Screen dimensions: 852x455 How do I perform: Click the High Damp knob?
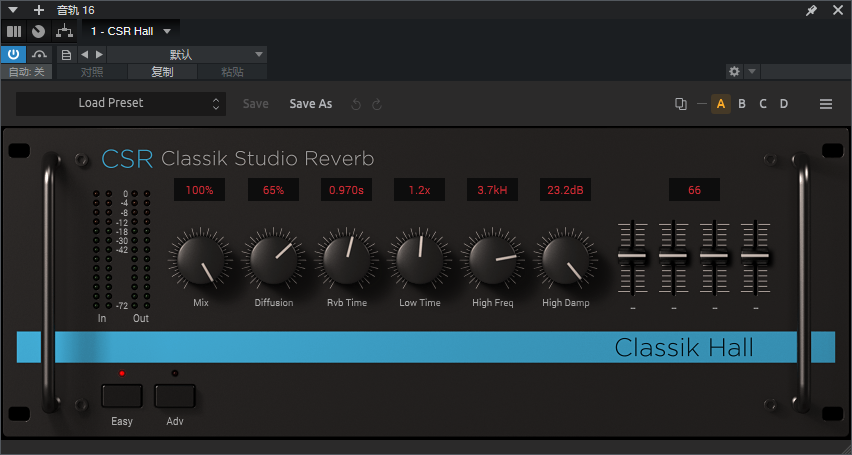pyautogui.click(x=566, y=260)
